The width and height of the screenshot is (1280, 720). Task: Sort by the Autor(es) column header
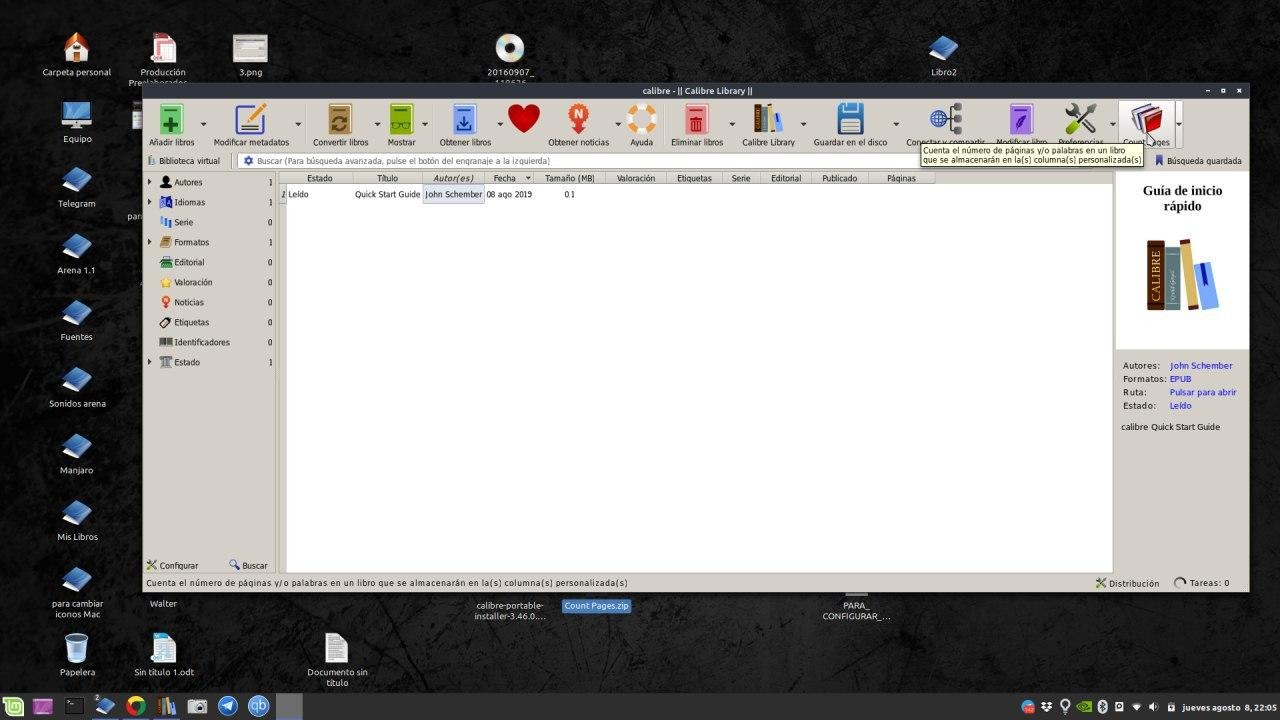[x=453, y=178]
